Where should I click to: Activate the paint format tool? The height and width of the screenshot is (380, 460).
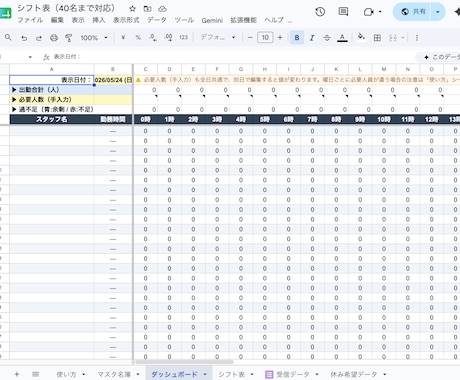click(x=69, y=38)
